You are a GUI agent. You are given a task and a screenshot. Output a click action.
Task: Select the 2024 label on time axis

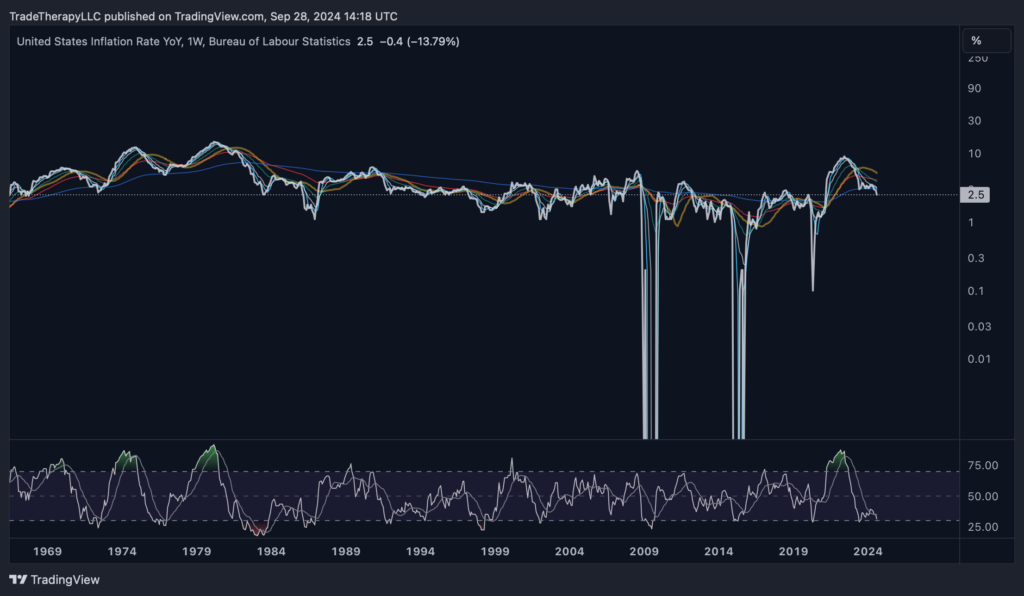tap(868, 551)
